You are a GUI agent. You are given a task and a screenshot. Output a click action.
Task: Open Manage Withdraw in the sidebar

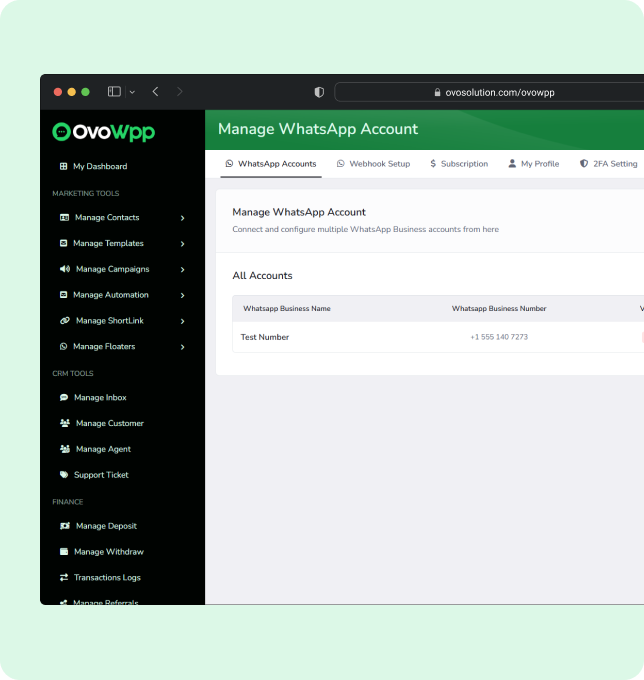tap(109, 552)
